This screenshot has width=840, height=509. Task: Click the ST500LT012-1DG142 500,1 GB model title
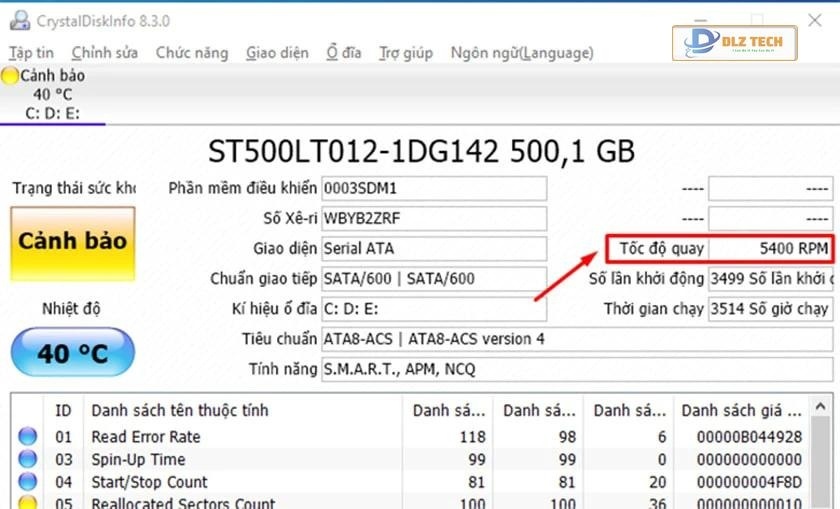pyautogui.click(x=421, y=151)
